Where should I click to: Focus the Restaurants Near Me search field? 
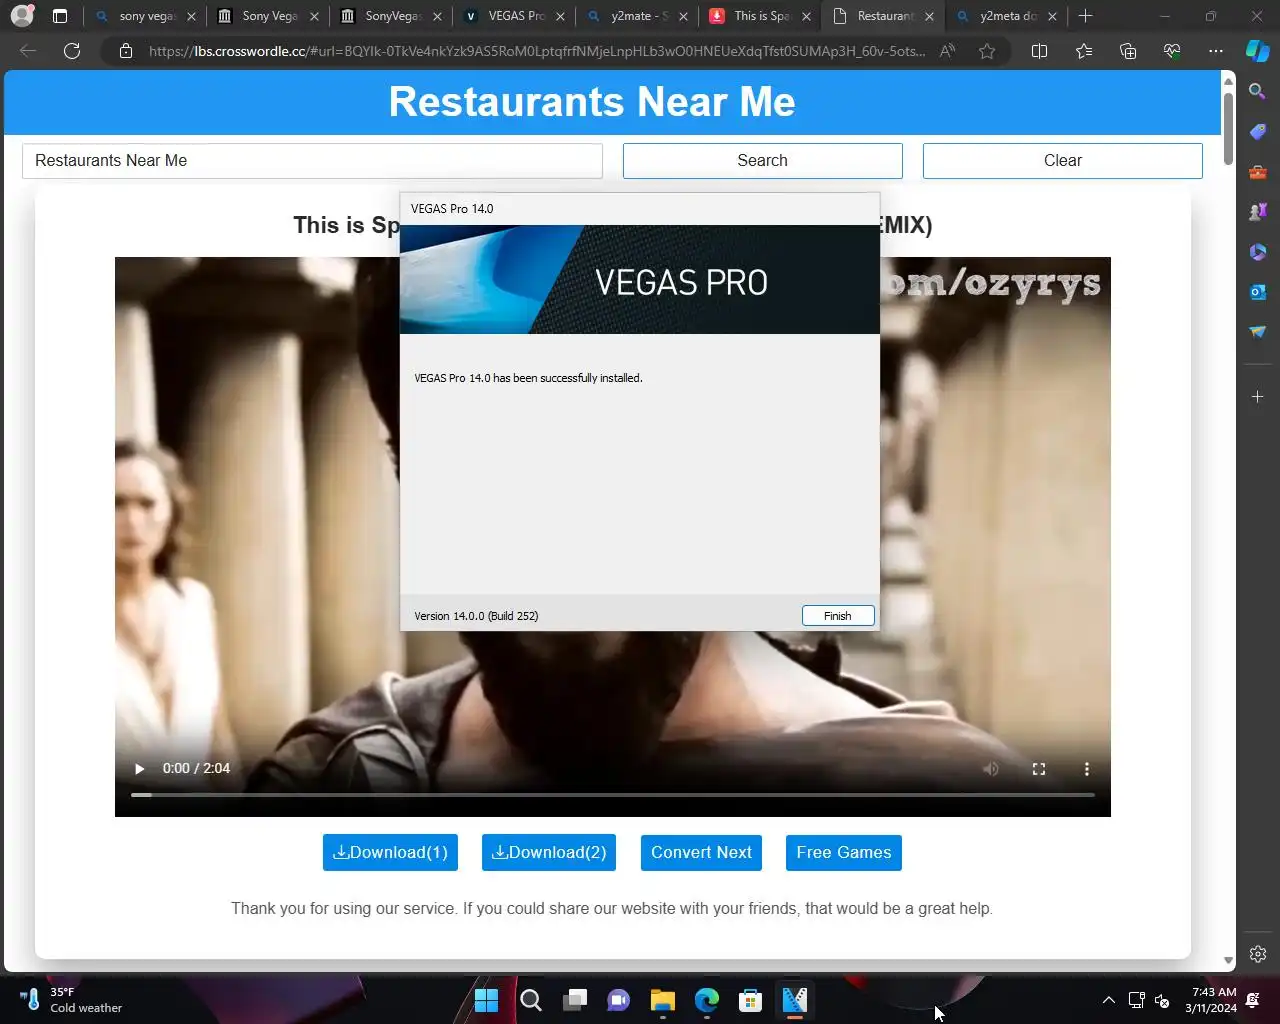point(312,160)
